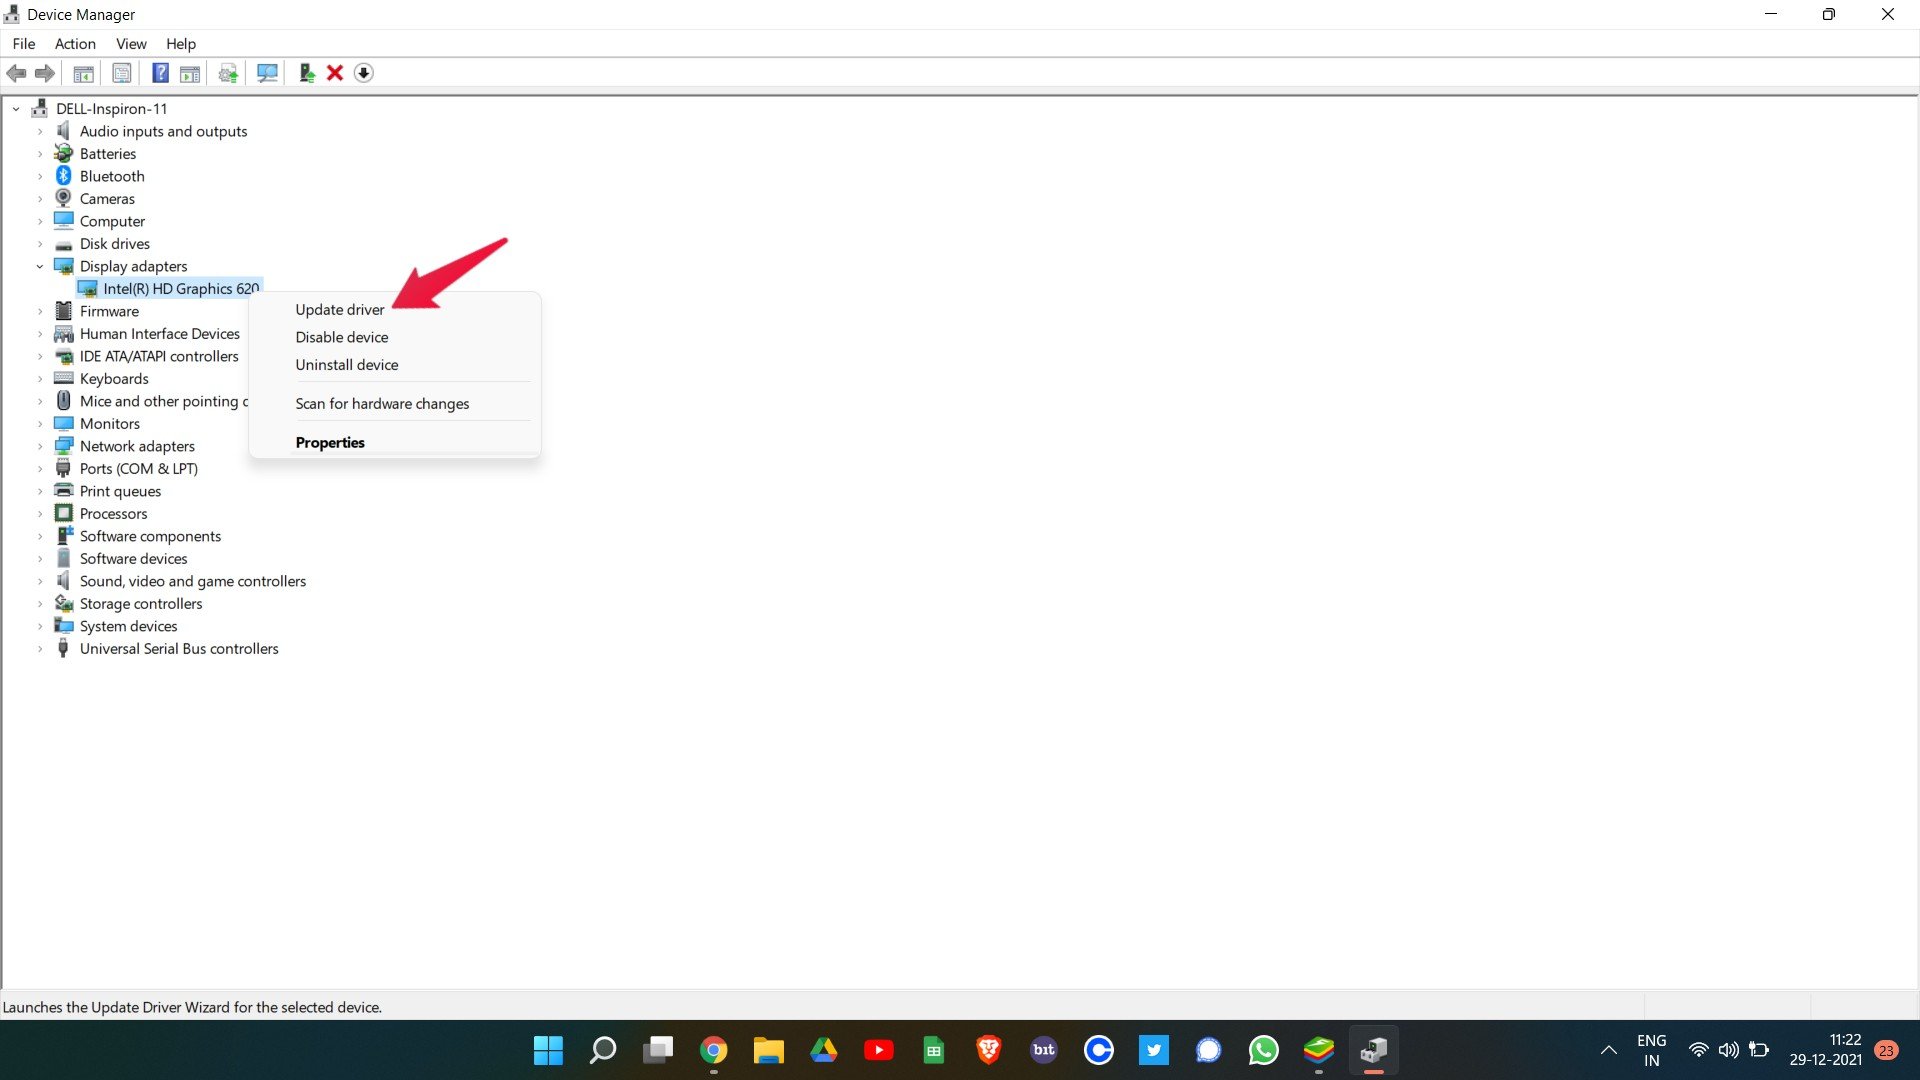Screen dimensions: 1920x1080
Task: Click the properties toolbar icon
Action: point(120,73)
